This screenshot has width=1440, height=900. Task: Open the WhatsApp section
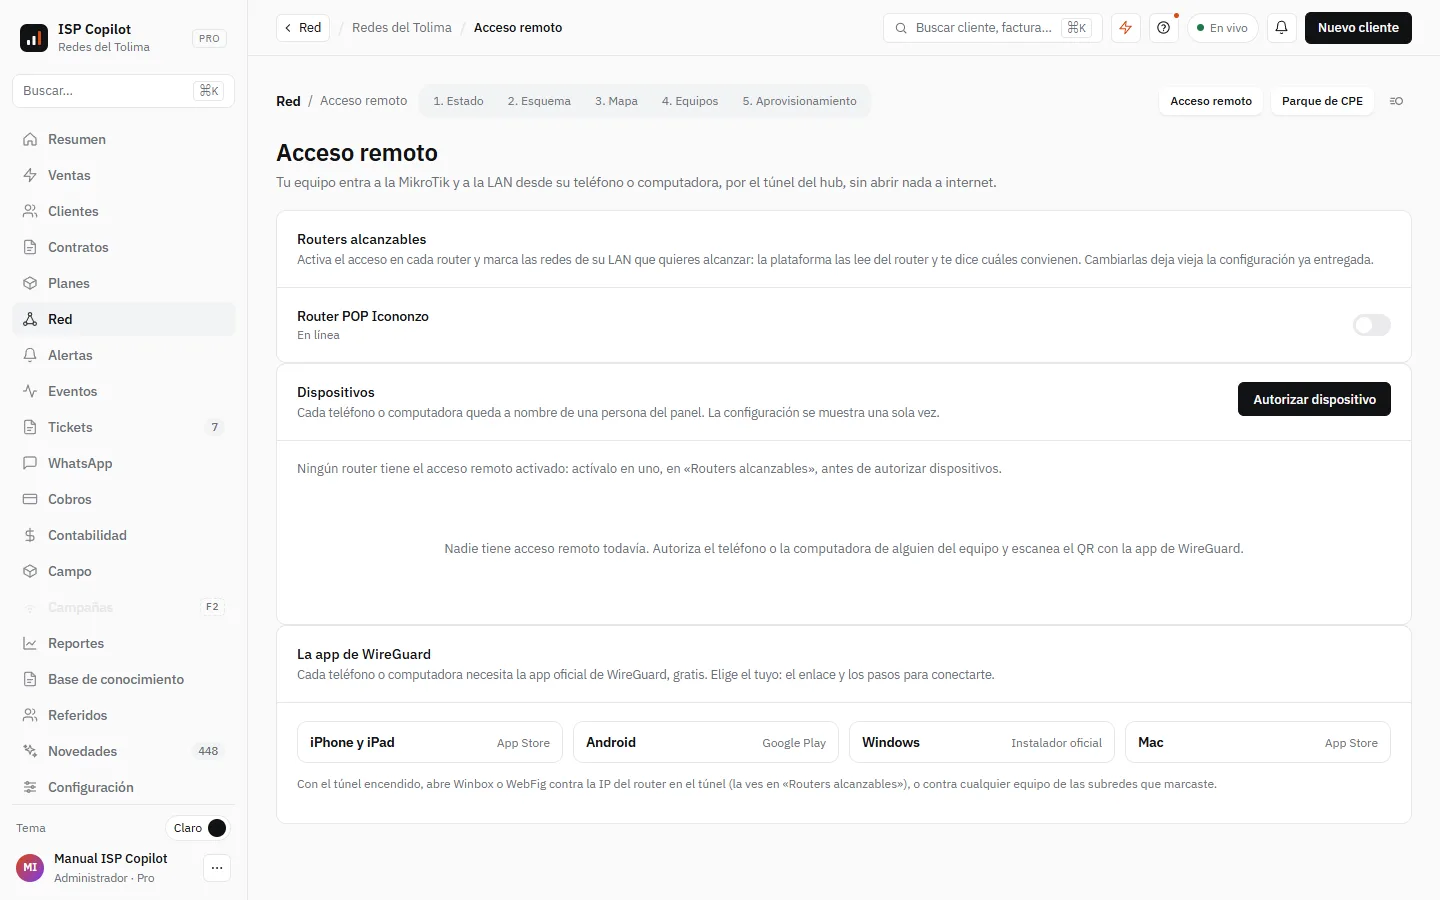pos(124,463)
